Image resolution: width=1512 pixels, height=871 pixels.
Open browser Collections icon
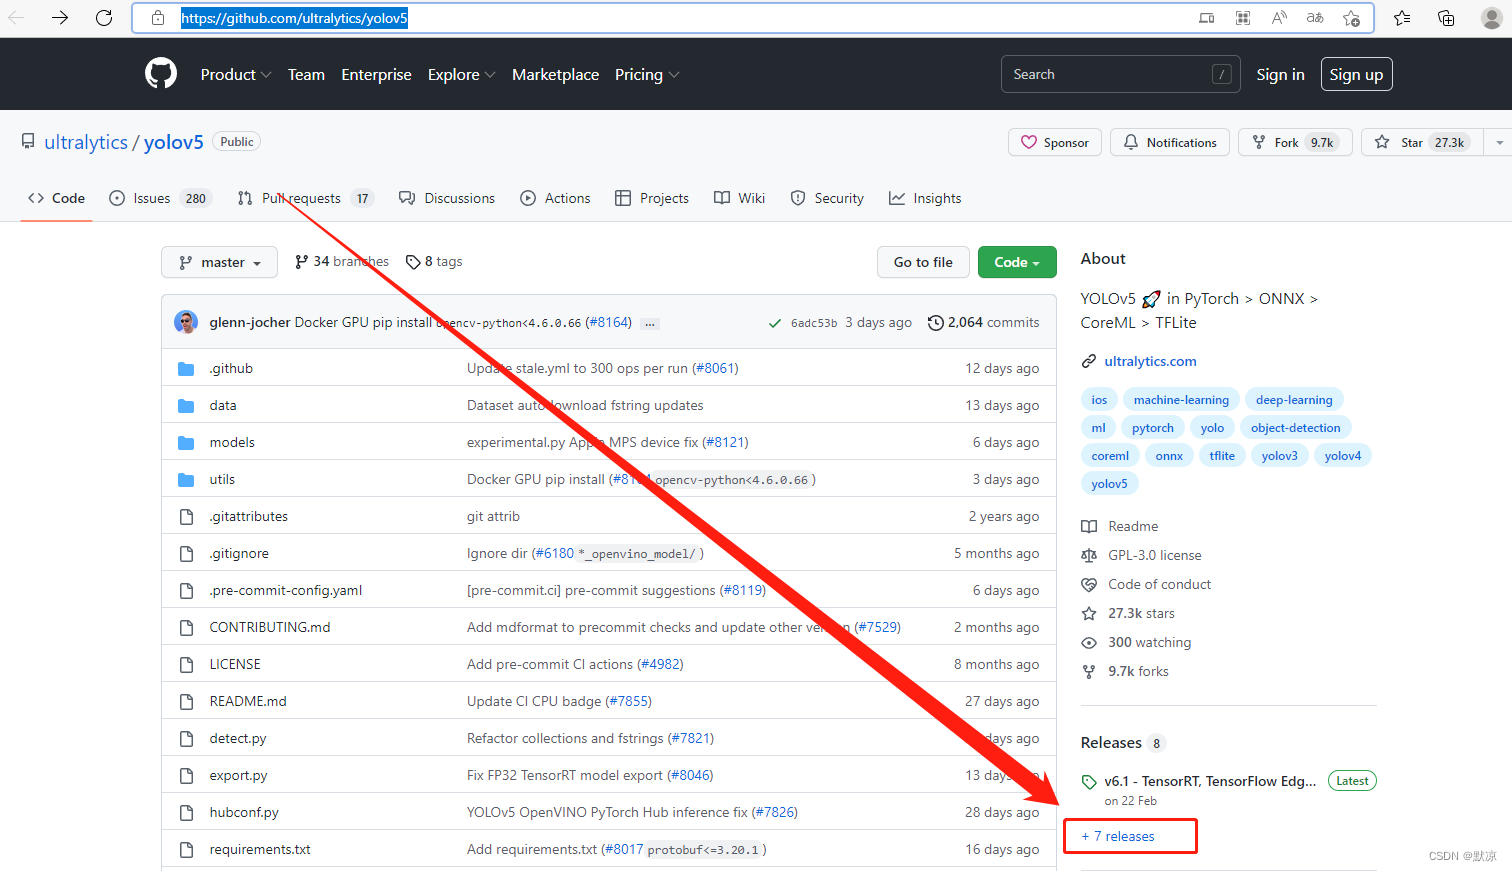(x=1446, y=18)
